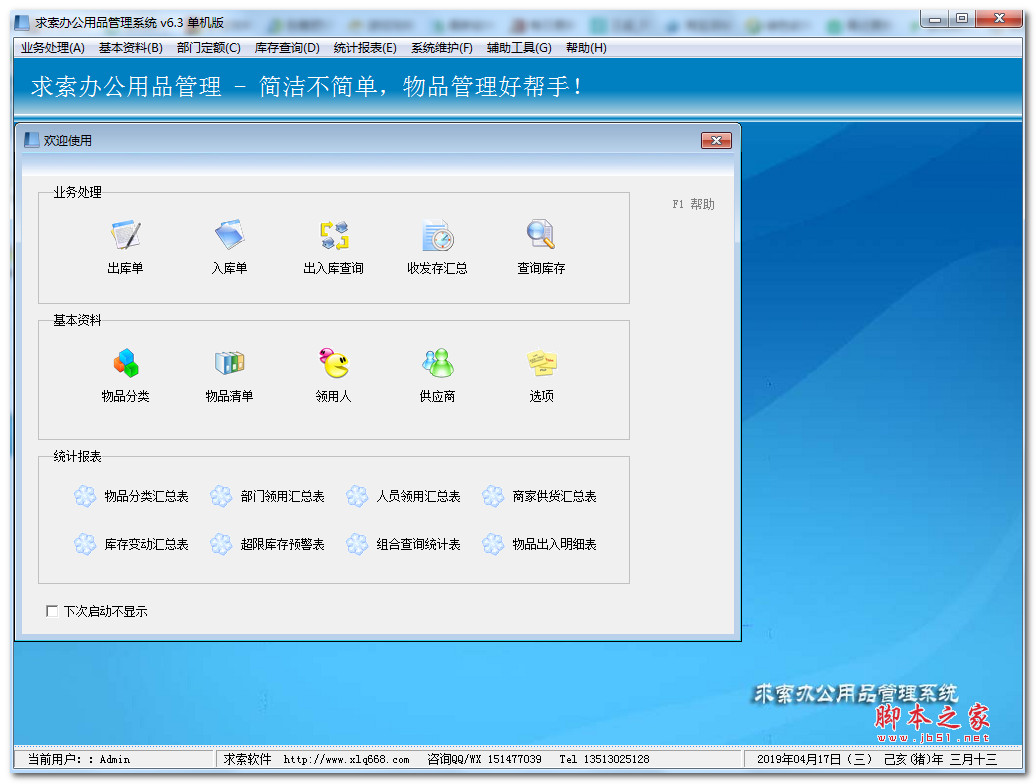Click snowflake icon beside 物品分类汇总表
Image resolution: width=1036 pixels, height=784 pixels.
(85, 496)
